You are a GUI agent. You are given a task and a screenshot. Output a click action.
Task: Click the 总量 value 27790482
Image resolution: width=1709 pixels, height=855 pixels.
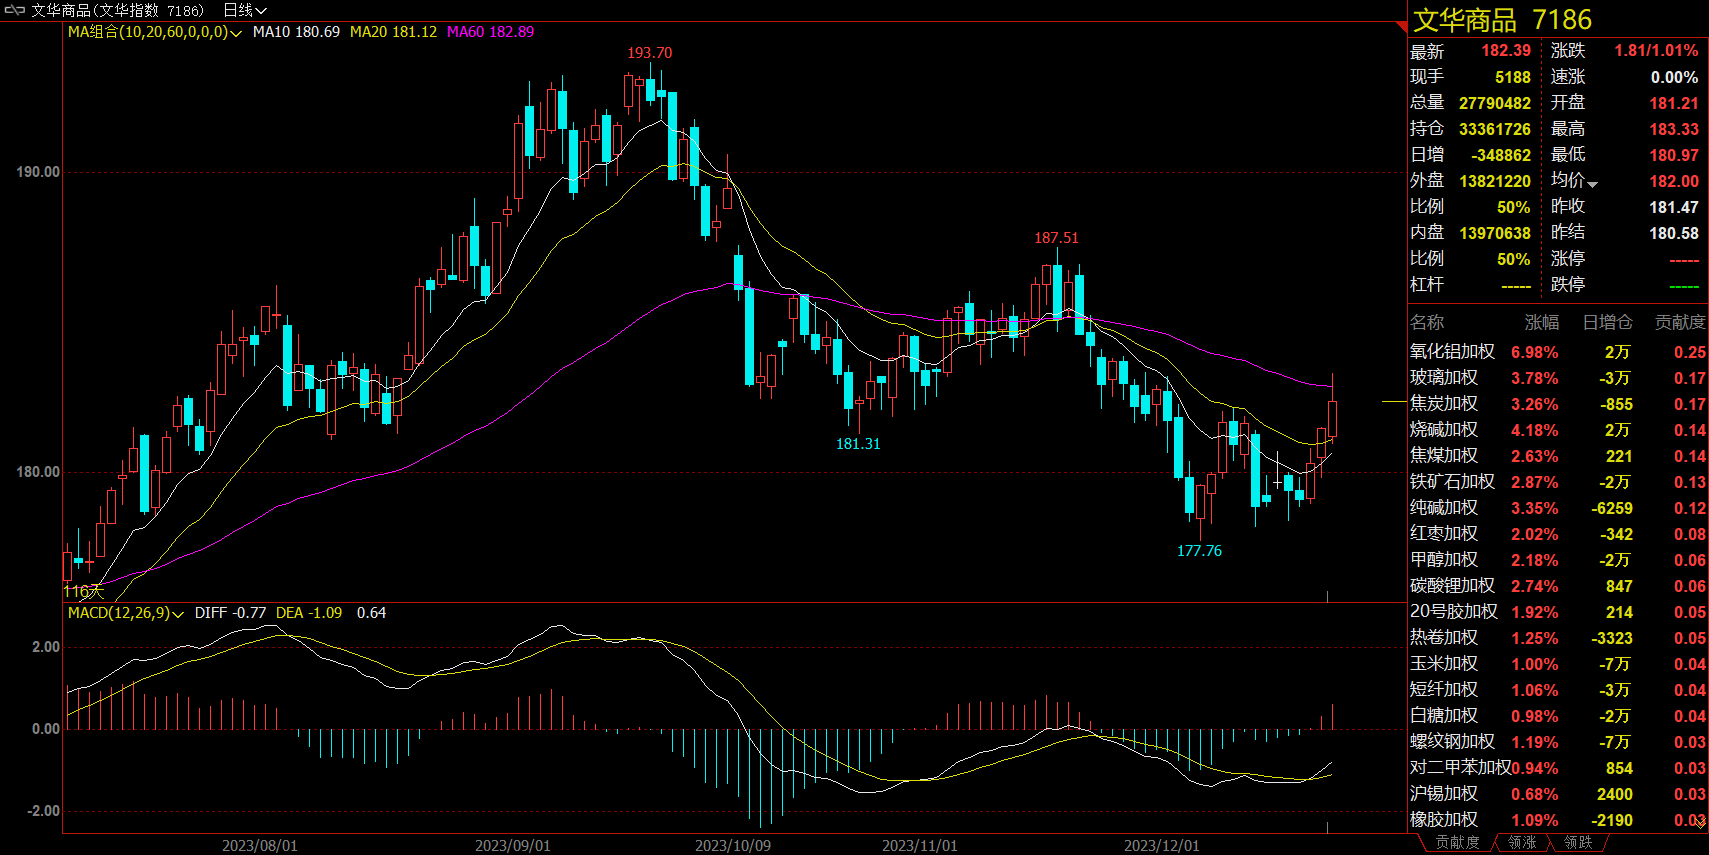(x=1495, y=103)
